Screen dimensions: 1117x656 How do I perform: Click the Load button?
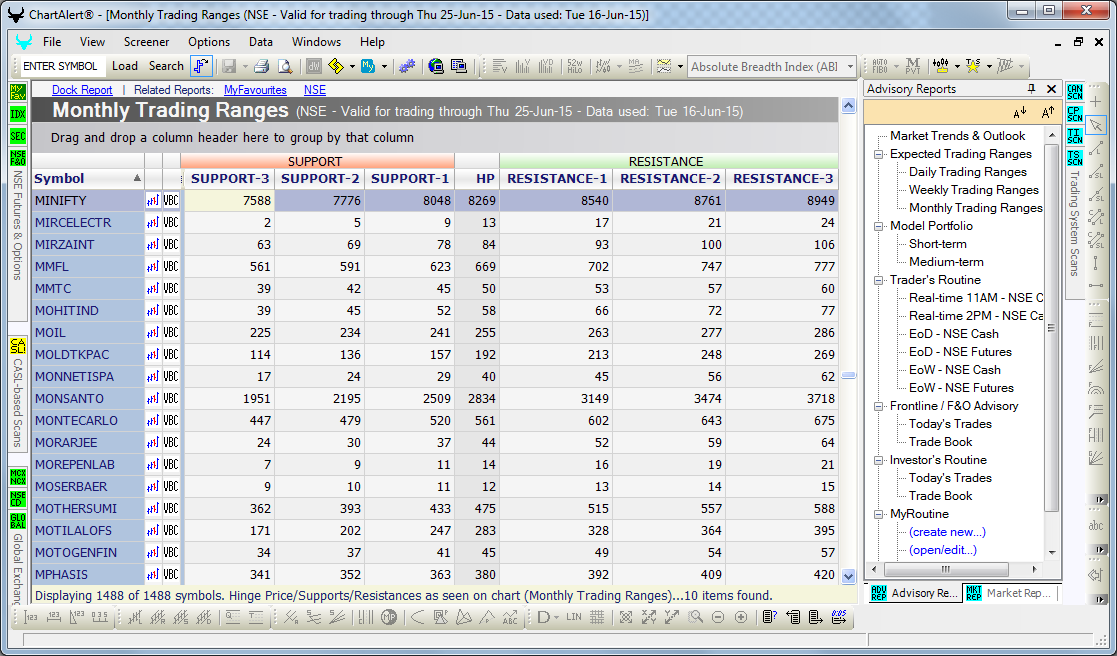point(125,66)
